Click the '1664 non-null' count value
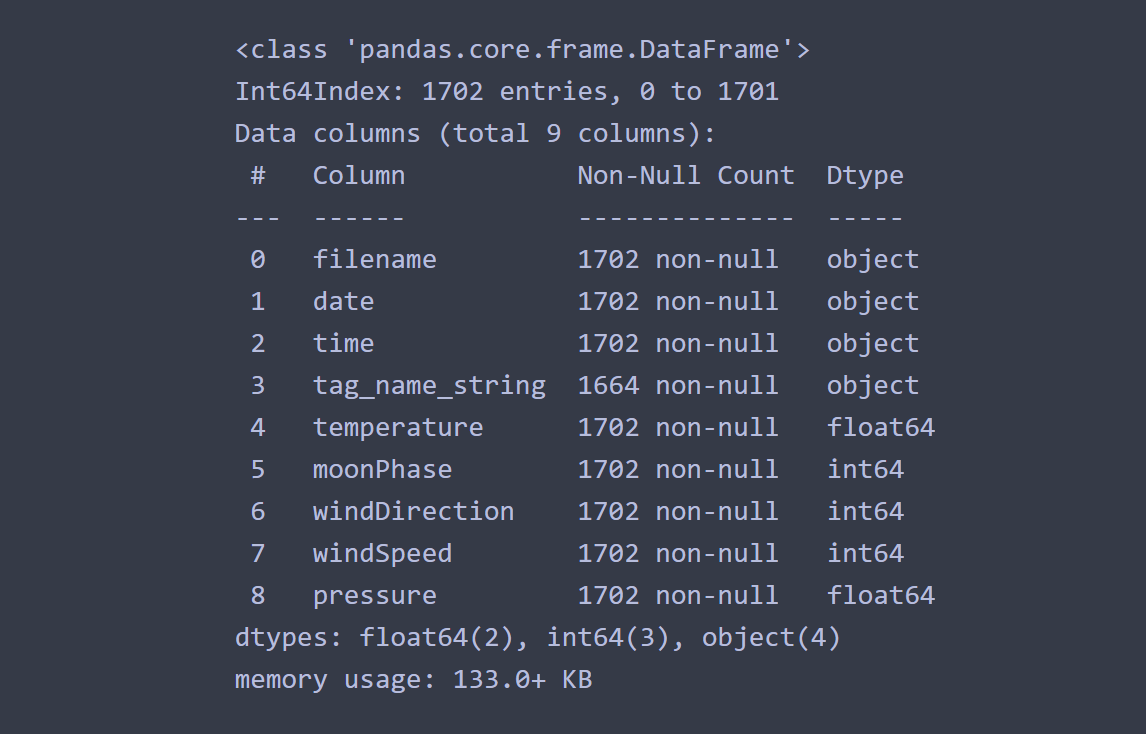Viewport: 1146px width, 734px height. coord(678,386)
